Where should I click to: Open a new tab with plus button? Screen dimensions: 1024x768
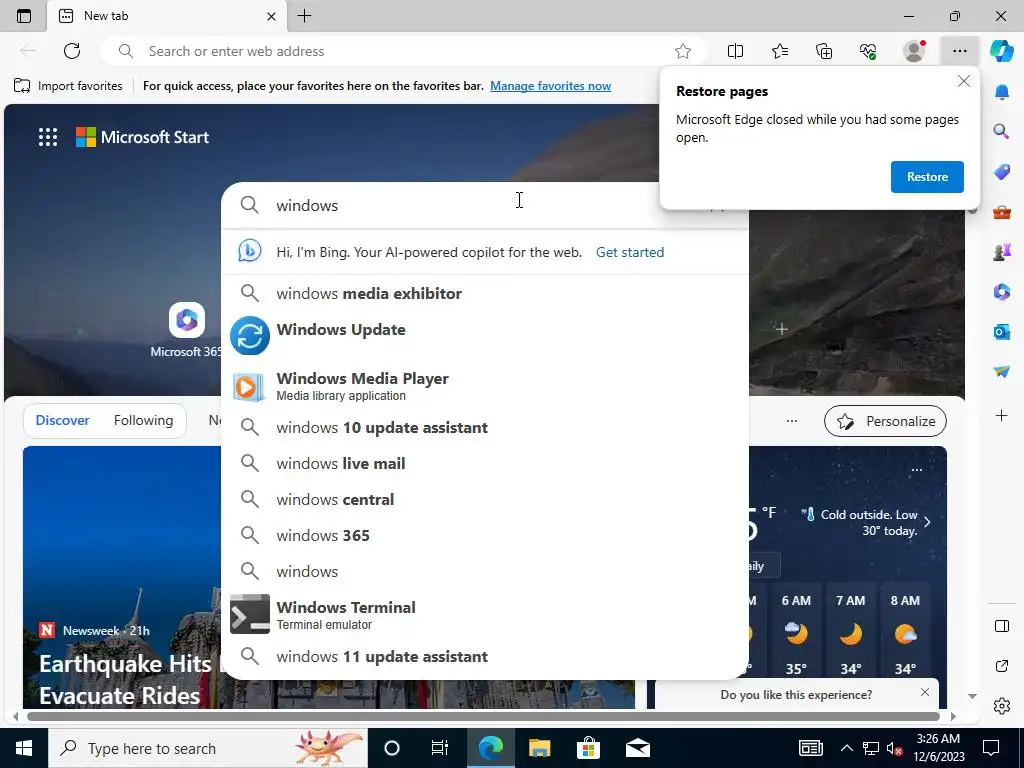304,16
